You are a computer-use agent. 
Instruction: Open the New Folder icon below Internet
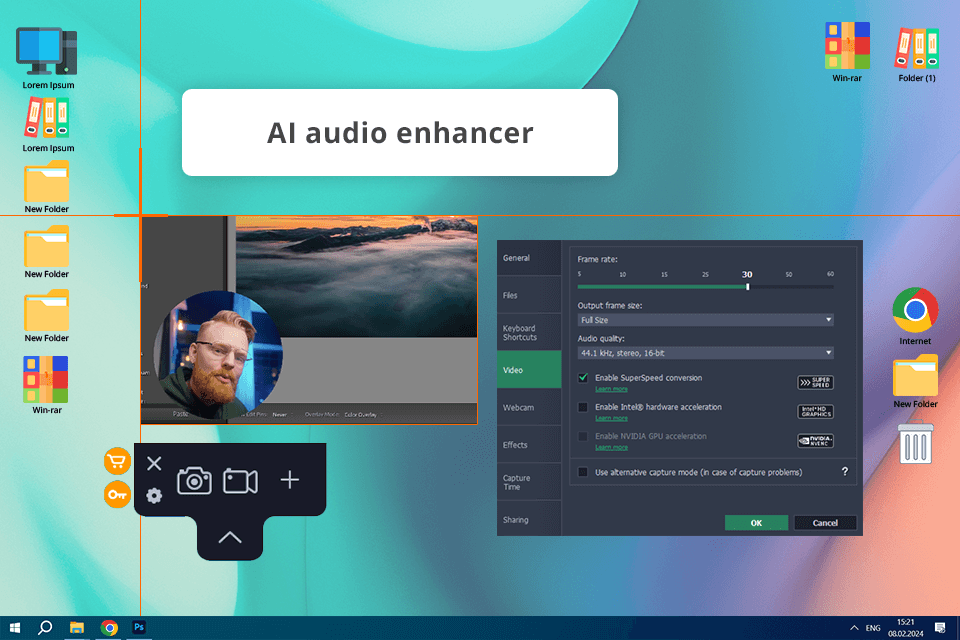[x=915, y=381]
